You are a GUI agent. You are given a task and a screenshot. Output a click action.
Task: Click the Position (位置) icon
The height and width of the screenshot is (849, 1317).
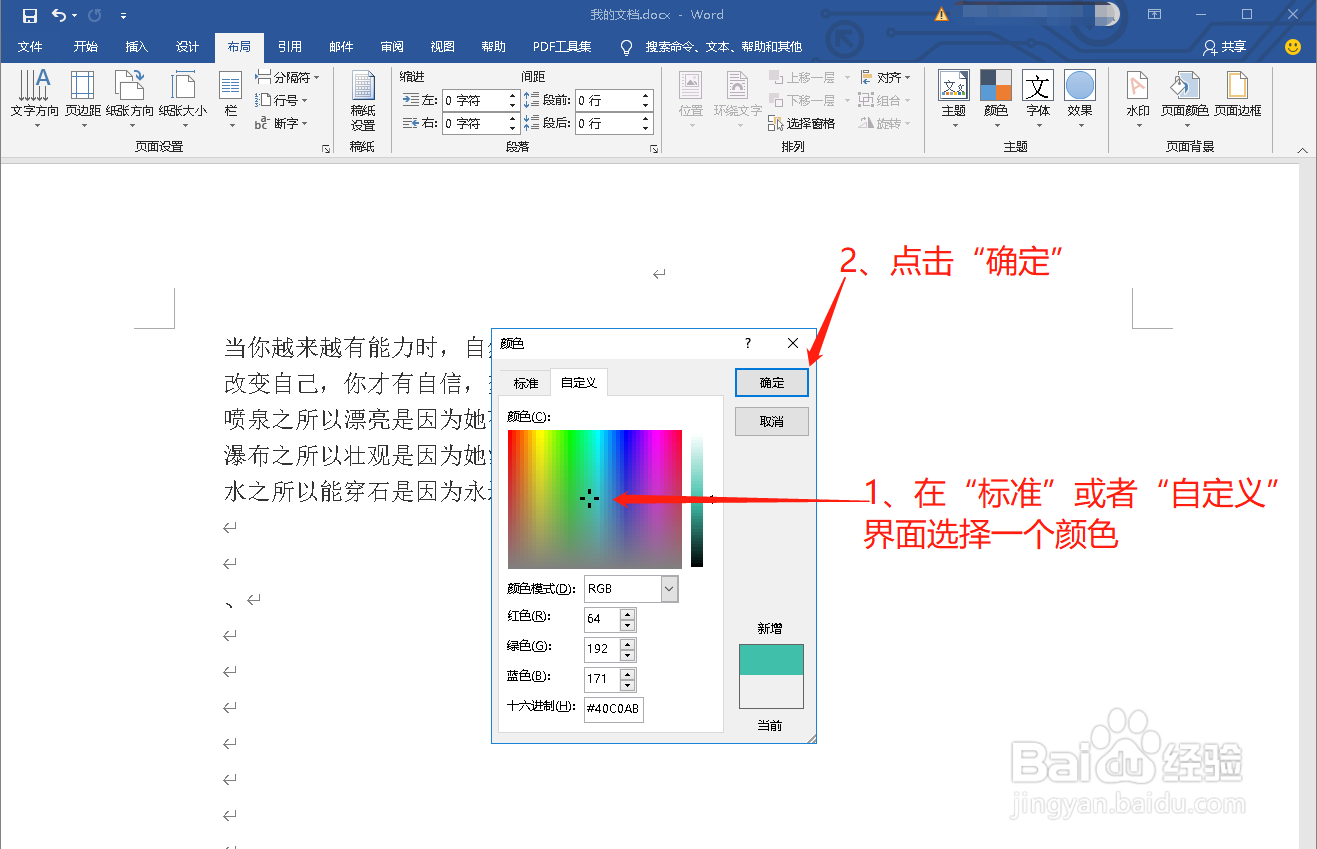click(691, 98)
